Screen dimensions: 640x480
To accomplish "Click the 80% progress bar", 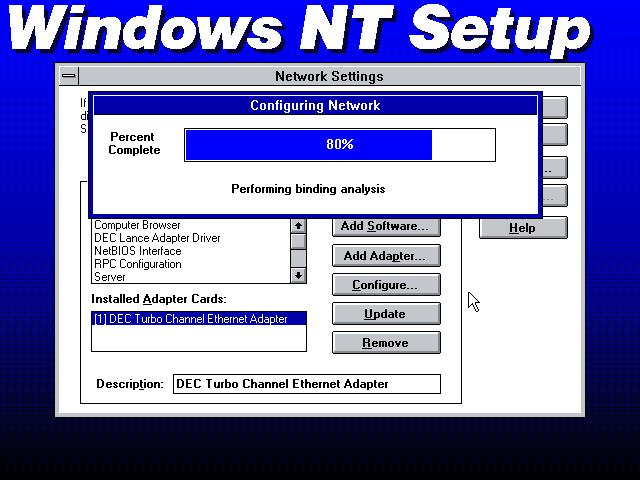I will coord(340,145).
